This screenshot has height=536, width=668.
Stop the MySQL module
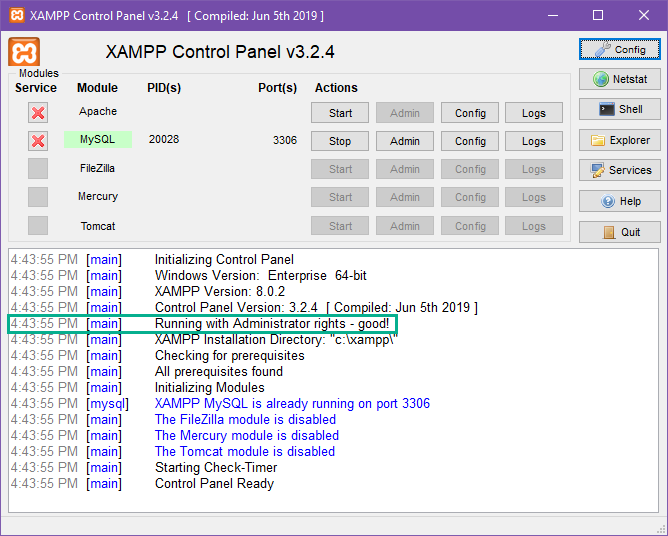(x=340, y=141)
